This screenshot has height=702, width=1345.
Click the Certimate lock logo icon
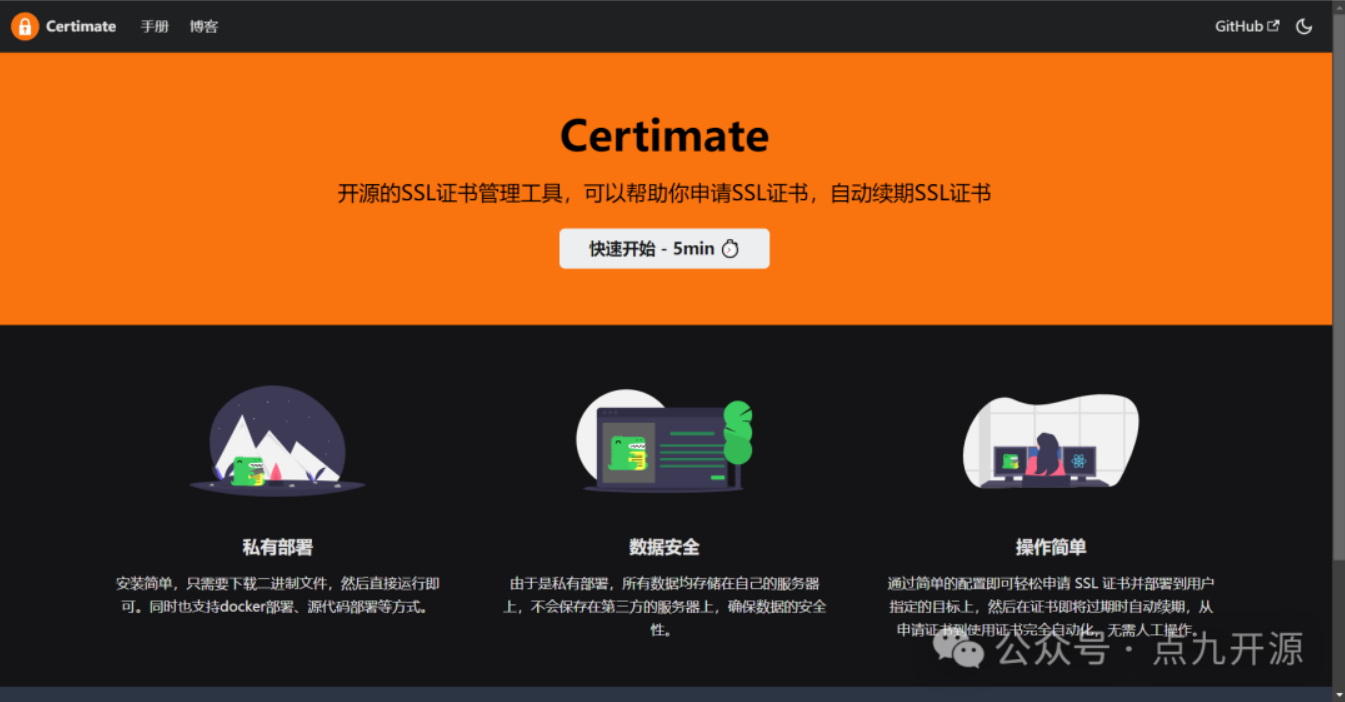pos(25,26)
